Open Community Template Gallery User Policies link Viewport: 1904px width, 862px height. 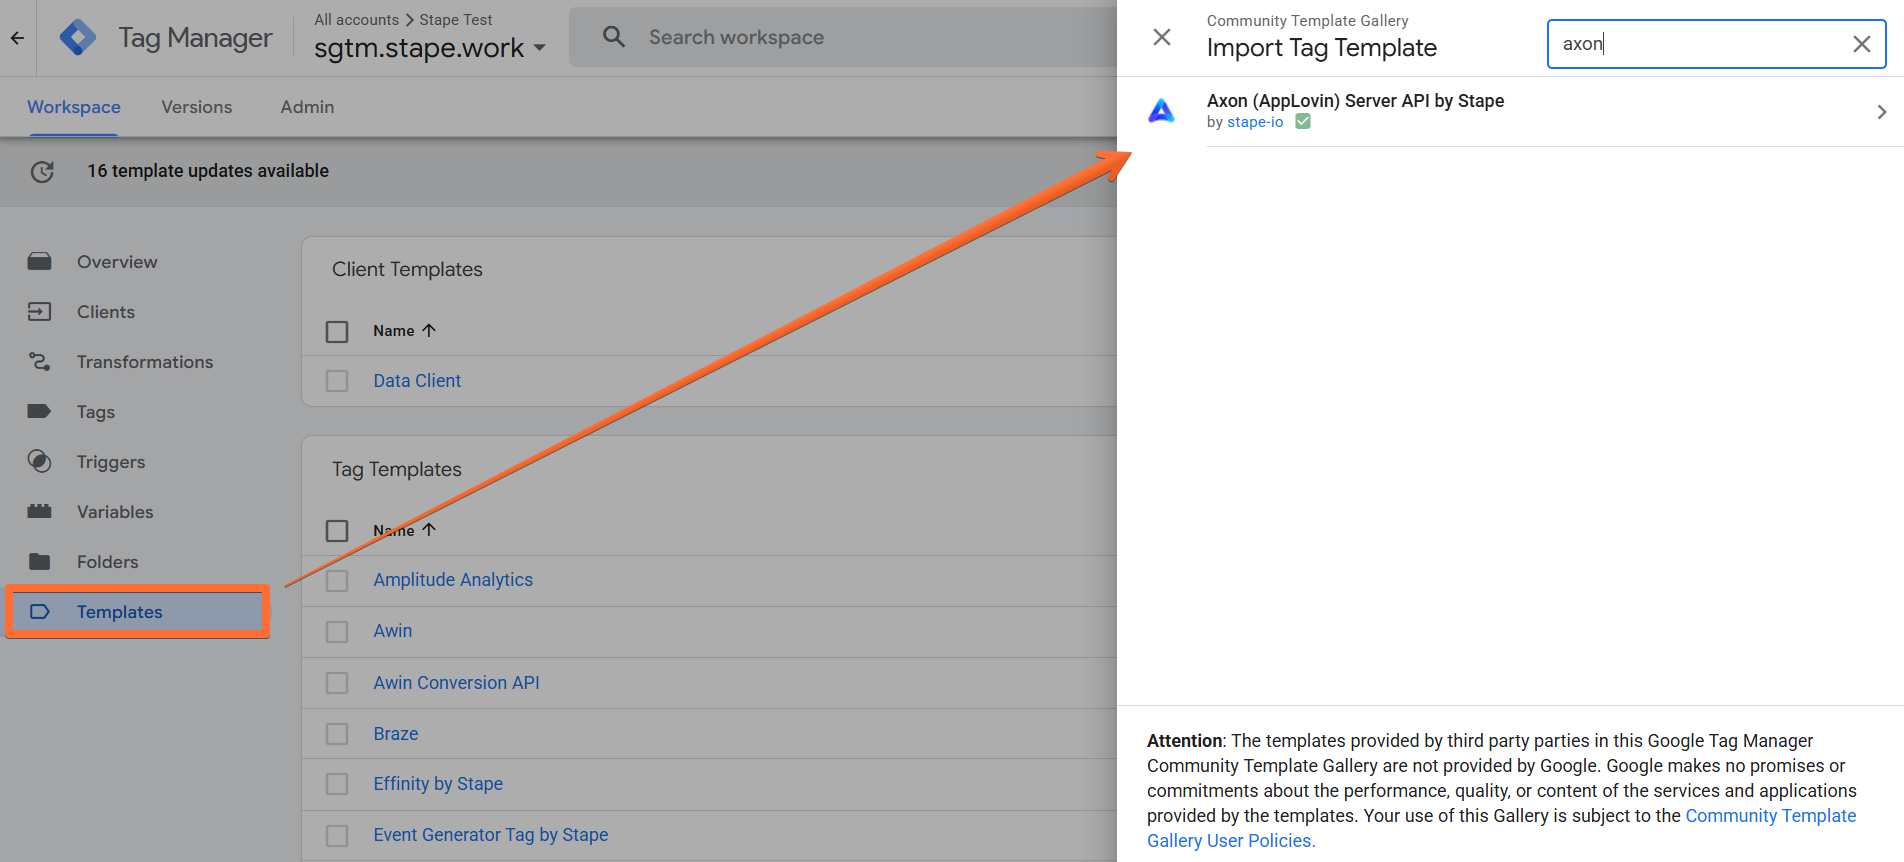1501,828
